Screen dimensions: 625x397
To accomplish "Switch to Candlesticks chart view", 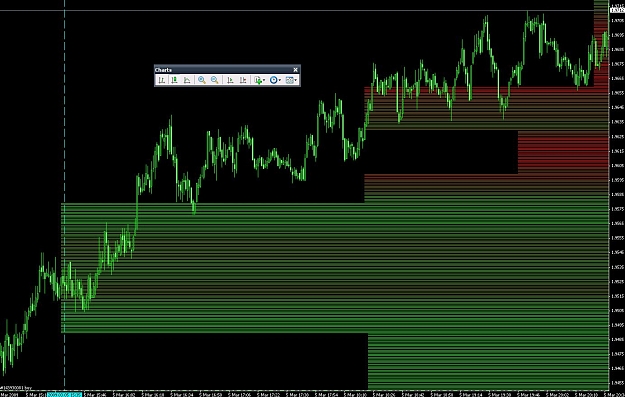I will click(174, 80).
